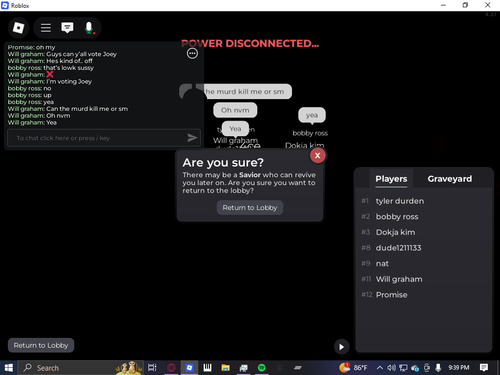Show hidden system tray icons
This screenshot has width=500, height=375.
(379, 368)
